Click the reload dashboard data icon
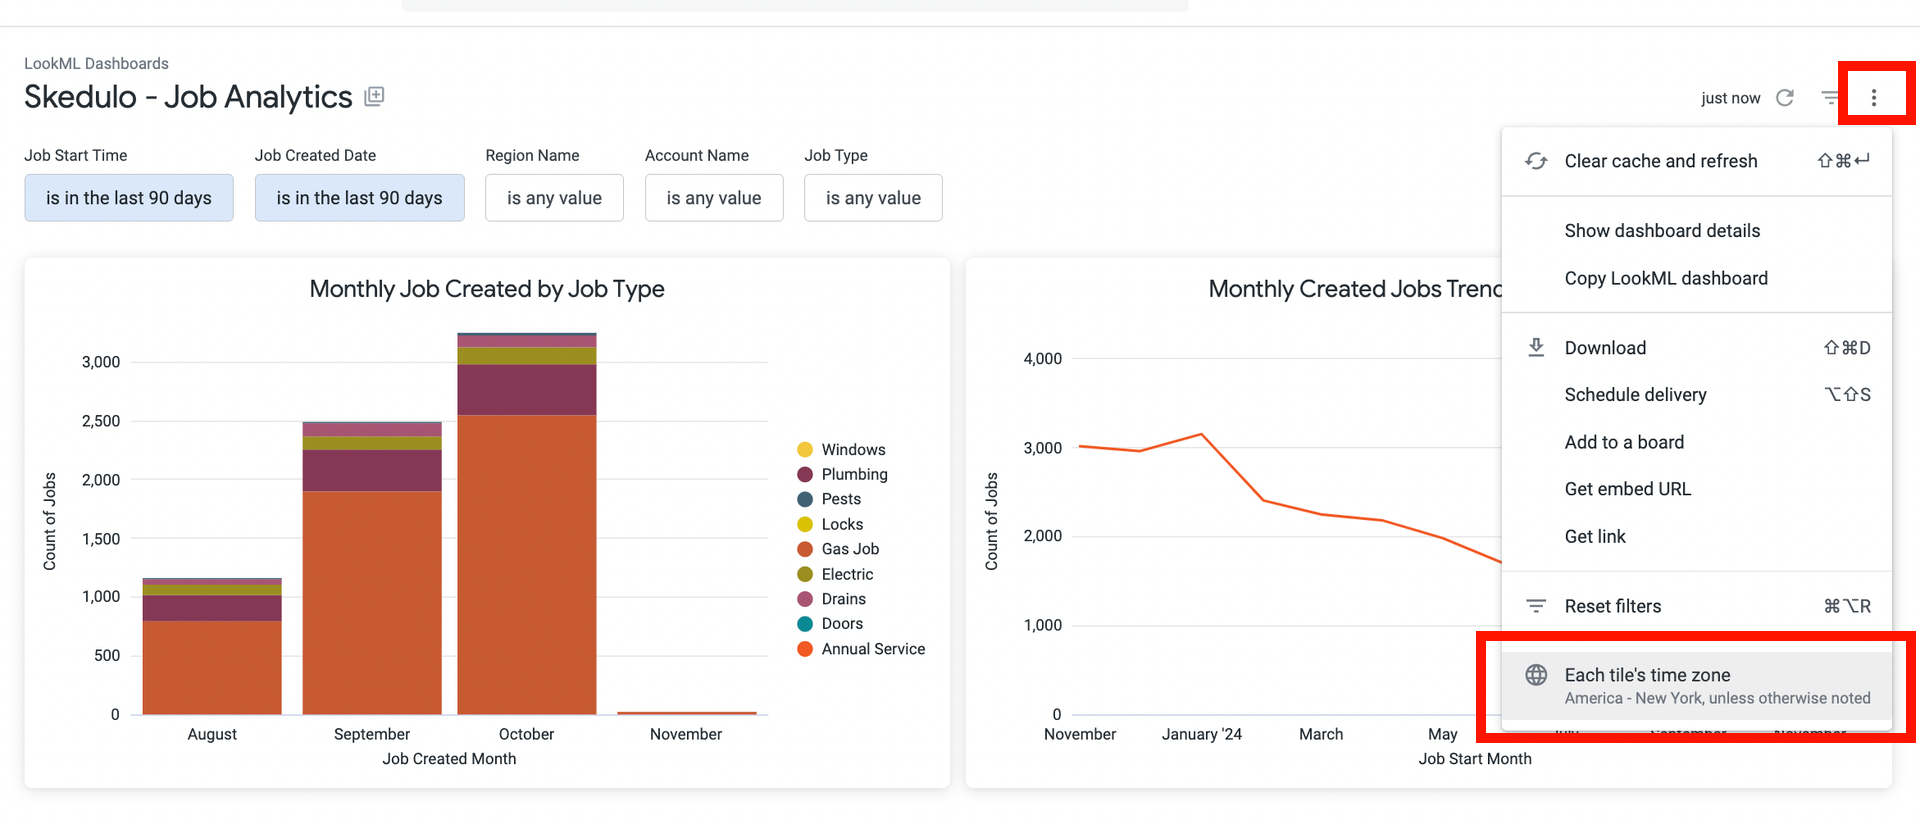 coord(1785,98)
